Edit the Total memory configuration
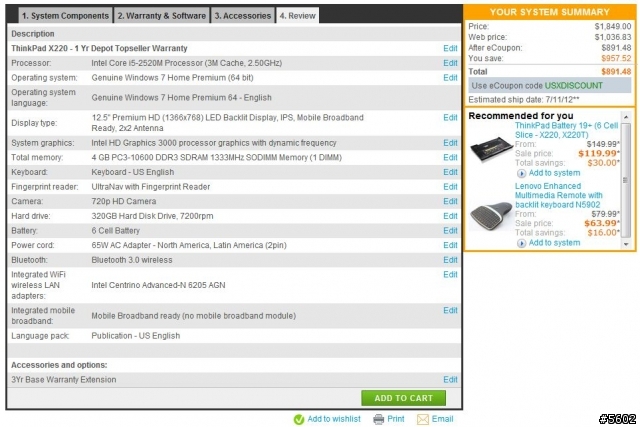640x427 pixels. point(450,158)
